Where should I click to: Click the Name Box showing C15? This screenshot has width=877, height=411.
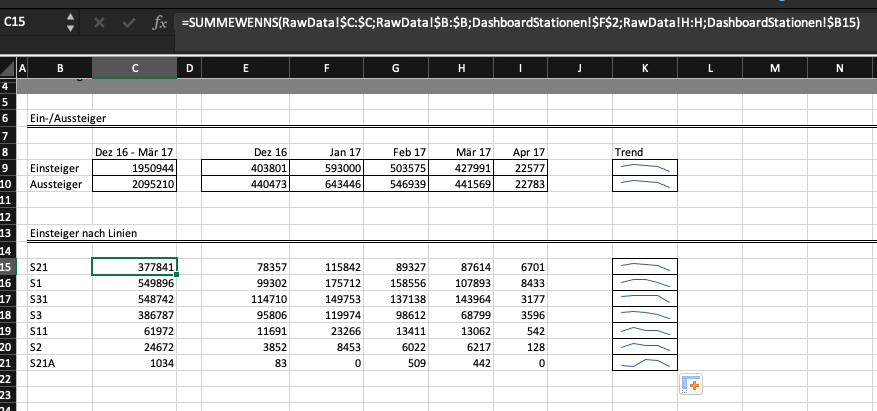point(30,21)
